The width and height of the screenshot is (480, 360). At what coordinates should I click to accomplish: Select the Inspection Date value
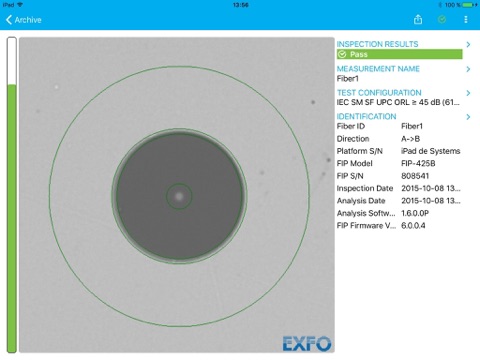point(431,188)
